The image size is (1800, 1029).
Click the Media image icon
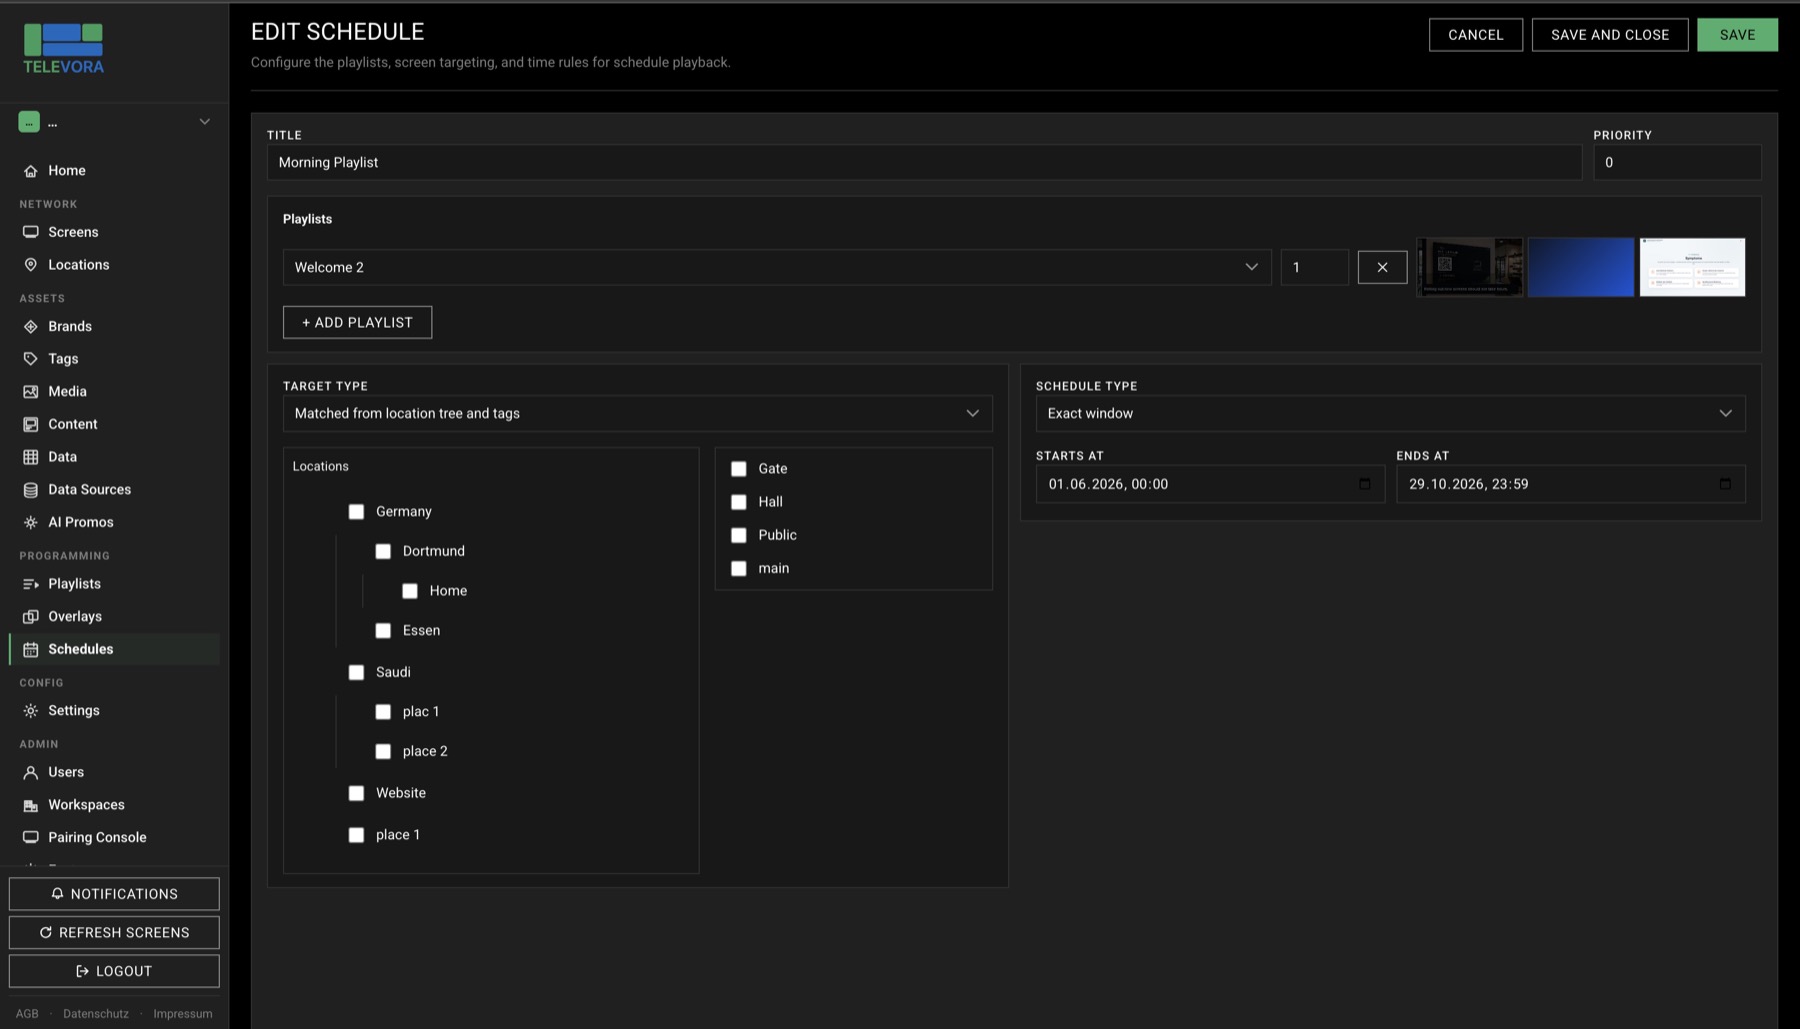[31, 392]
